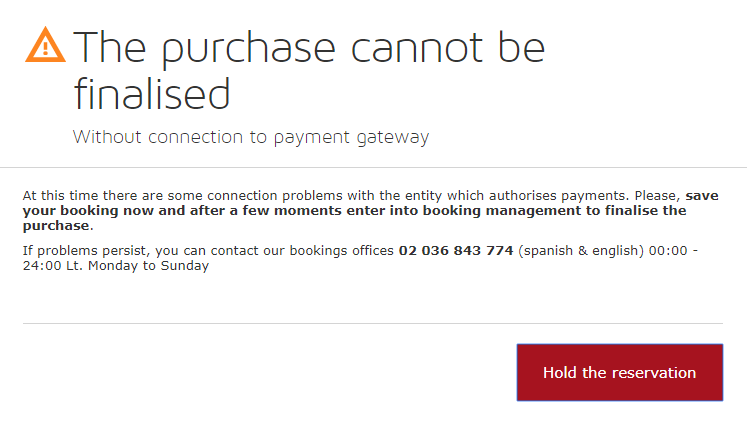
Task: Click the subtitle 'Without connection to payment gateway'
Action: [251, 137]
